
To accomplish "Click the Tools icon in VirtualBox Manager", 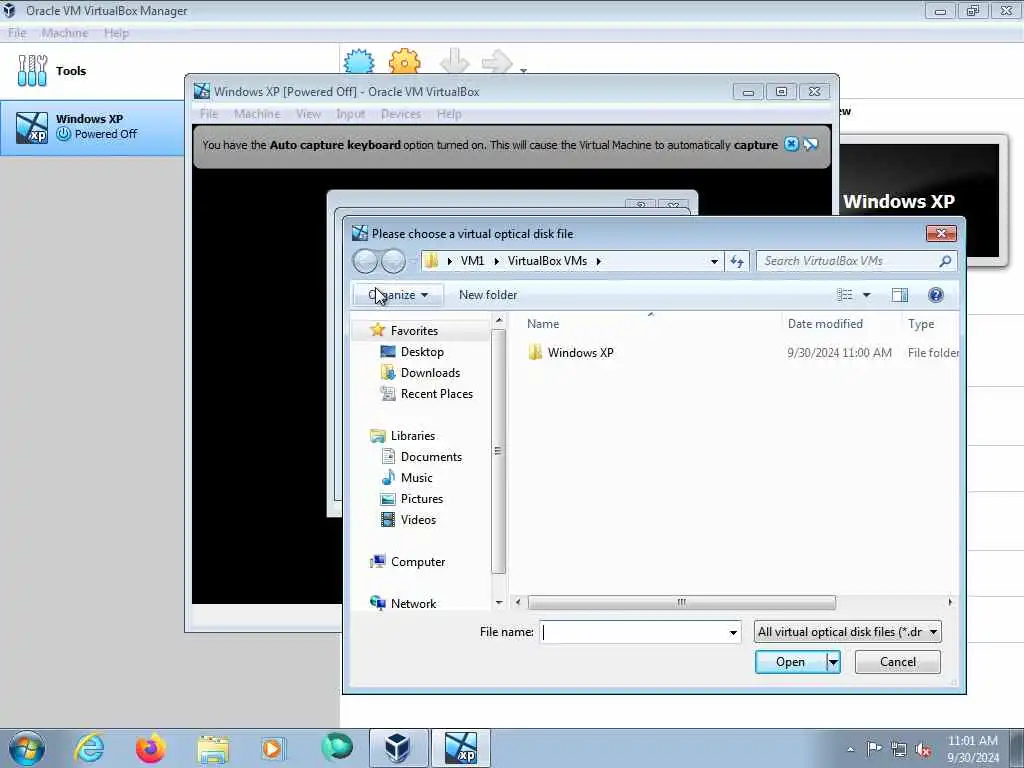I will [32, 71].
